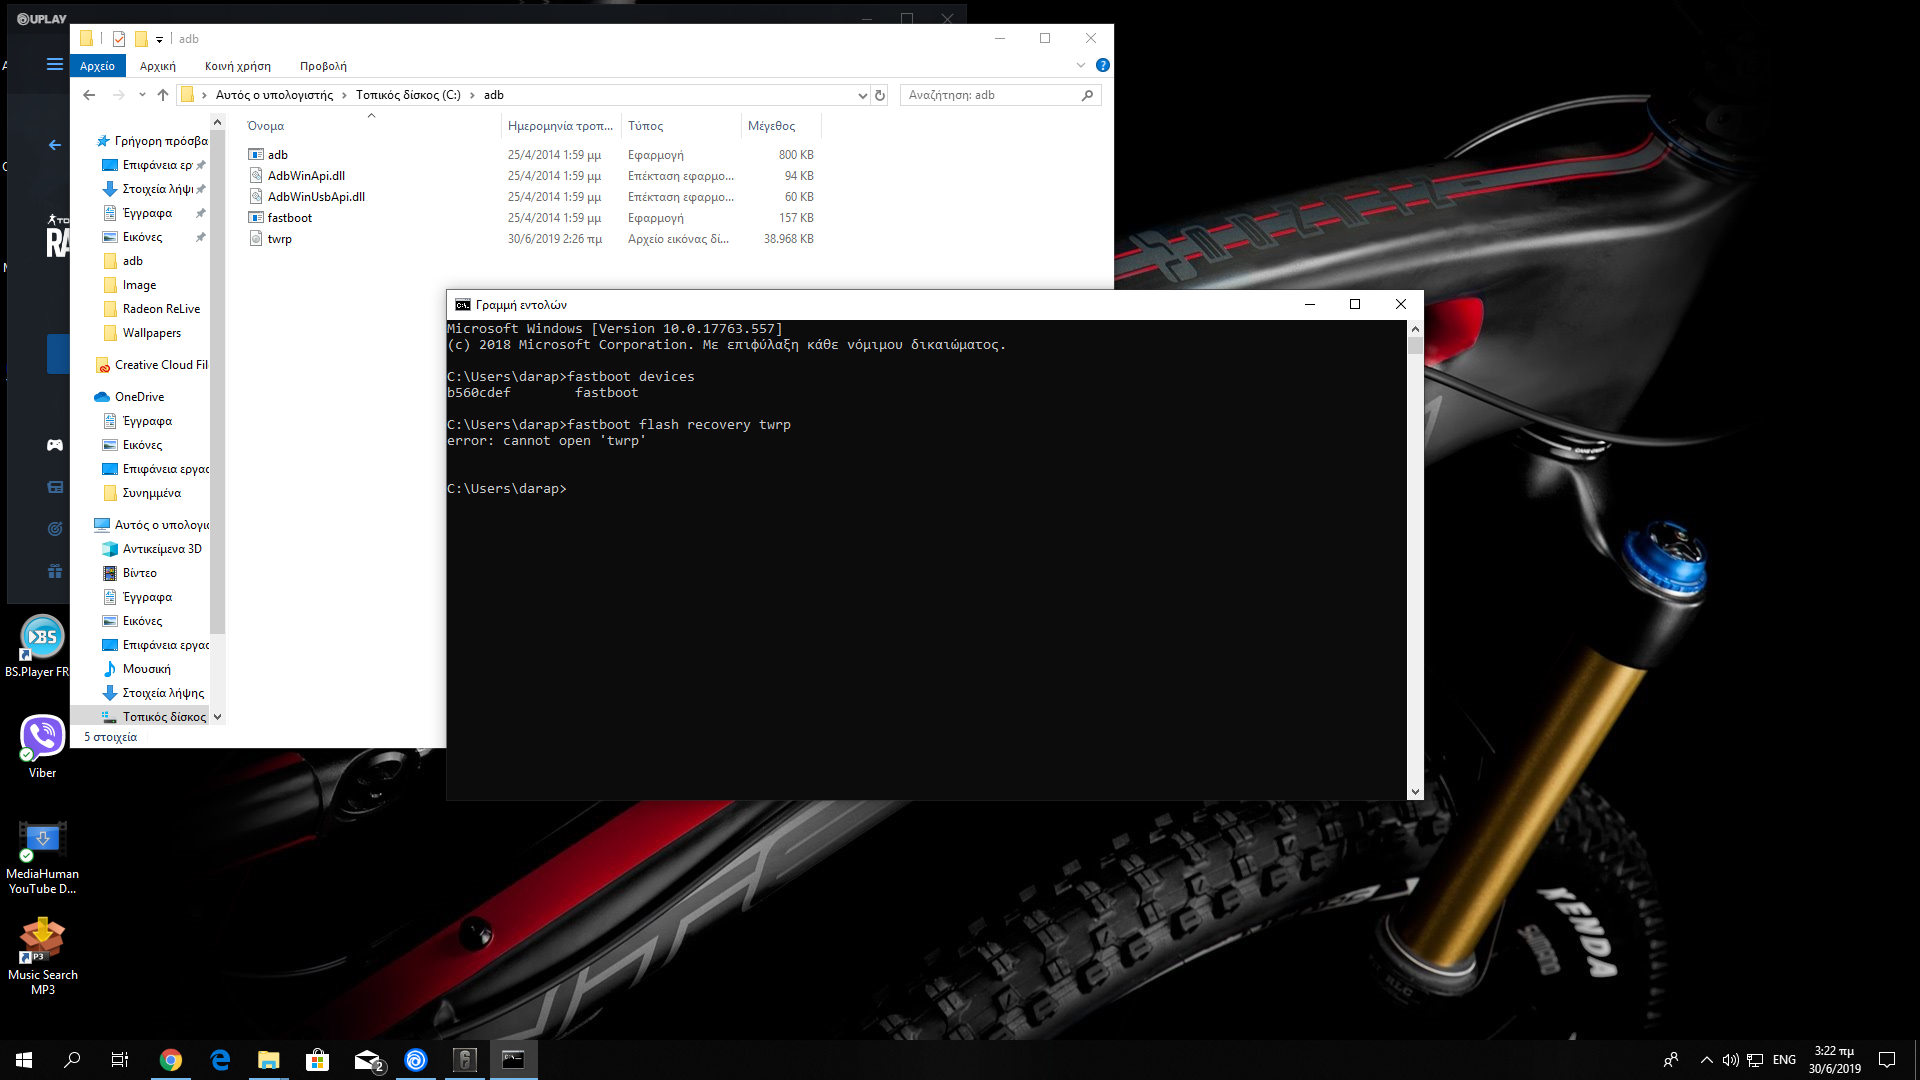
Task: Open the Αρχείο menu tab
Action: click(97, 66)
